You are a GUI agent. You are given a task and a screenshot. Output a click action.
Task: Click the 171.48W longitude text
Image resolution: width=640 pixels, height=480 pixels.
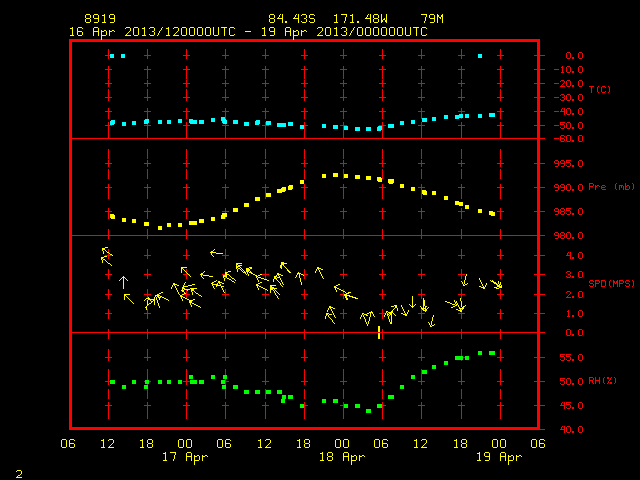pyautogui.click(x=360, y=19)
